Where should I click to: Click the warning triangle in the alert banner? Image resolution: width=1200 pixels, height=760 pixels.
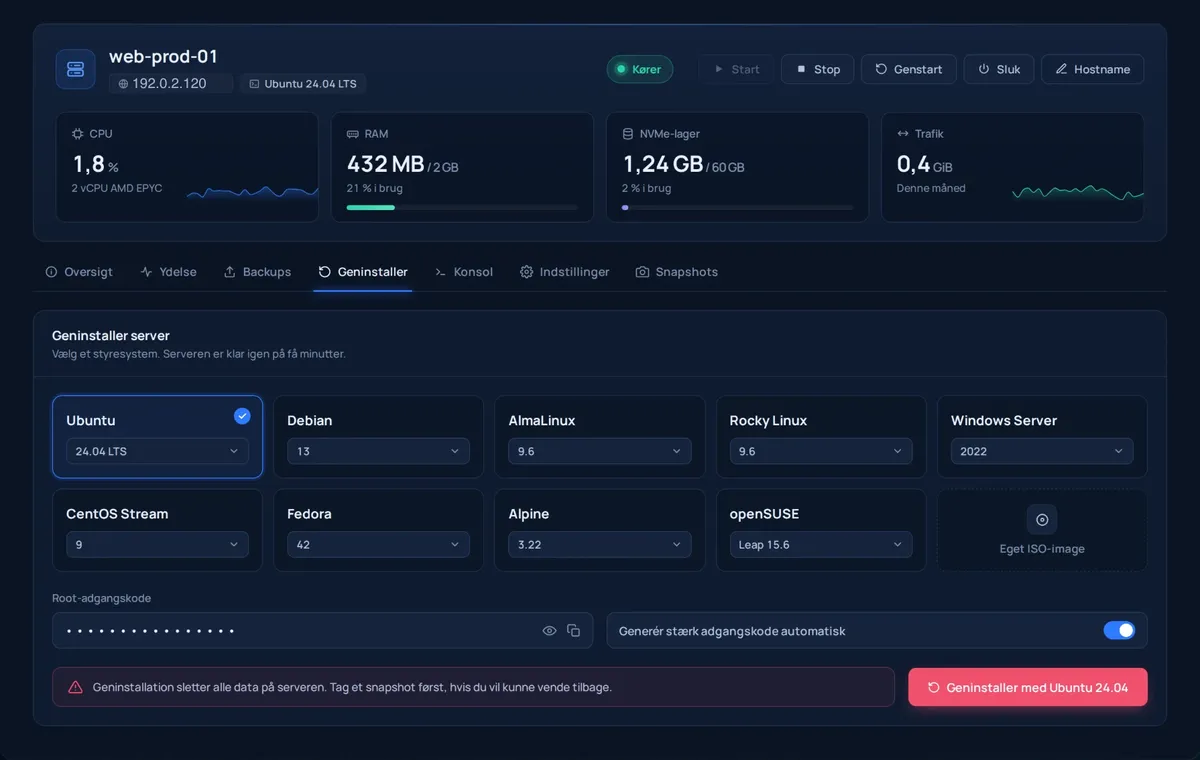pos(76,688)
